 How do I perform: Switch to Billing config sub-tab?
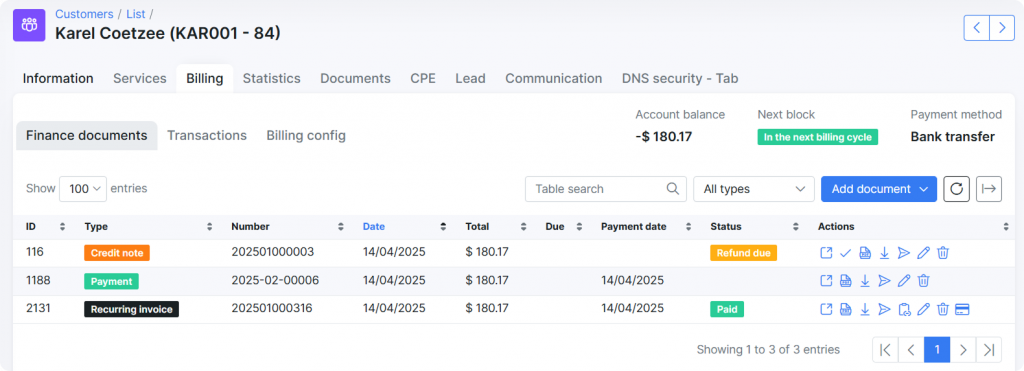click(306, 135)
